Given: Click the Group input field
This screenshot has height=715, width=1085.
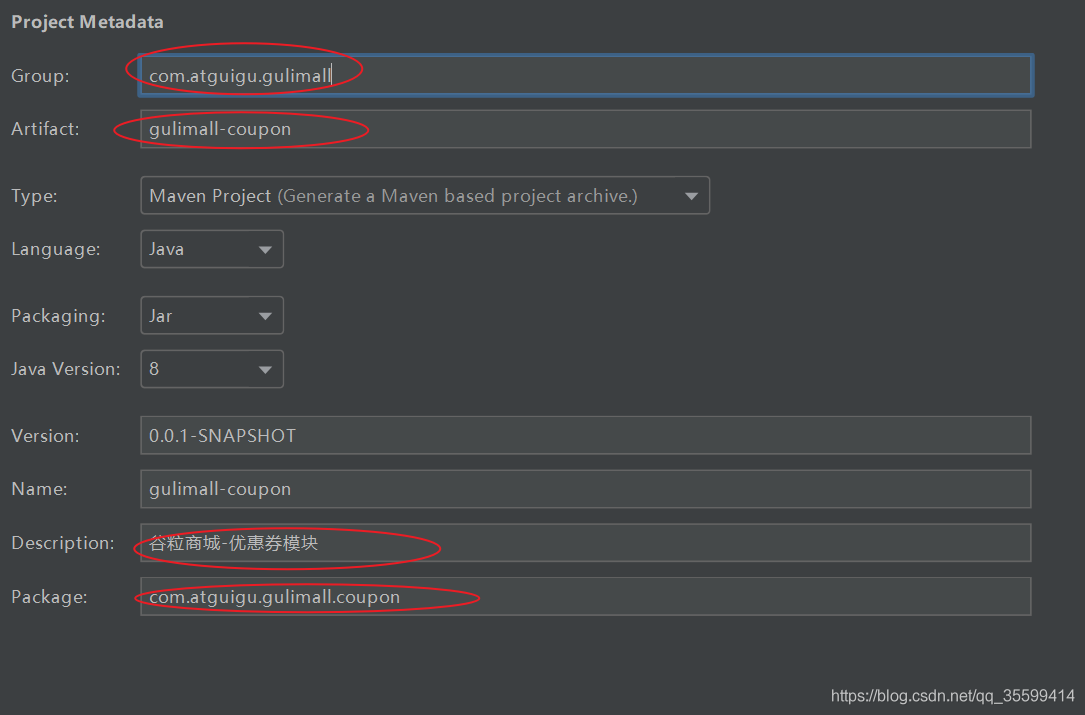Looking at the screenshot, I should [585, 75].
